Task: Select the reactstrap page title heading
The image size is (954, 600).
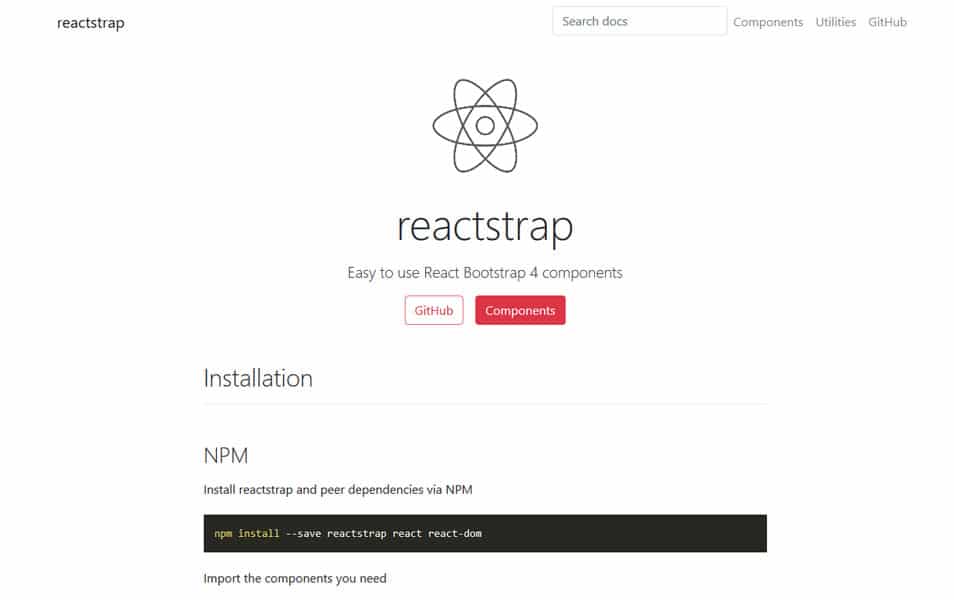Action: (x=487, y=228)
